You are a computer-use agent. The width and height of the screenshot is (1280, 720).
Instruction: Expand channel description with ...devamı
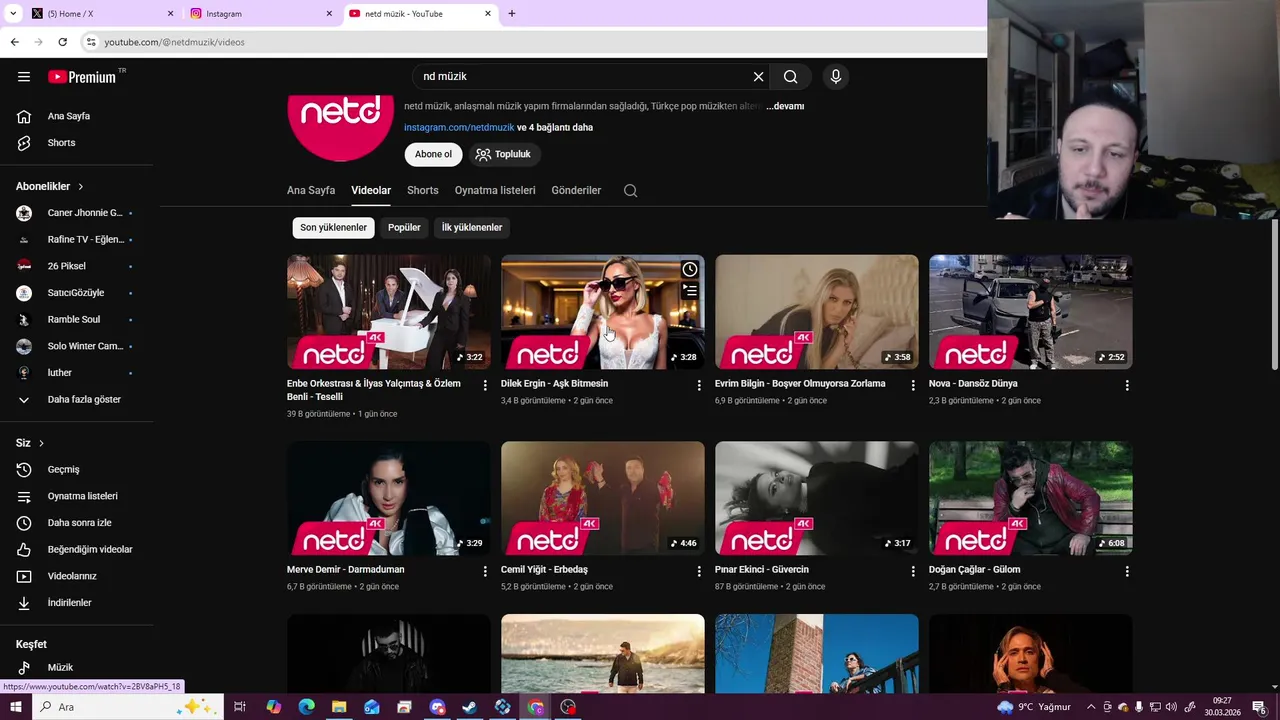(785, 106)
